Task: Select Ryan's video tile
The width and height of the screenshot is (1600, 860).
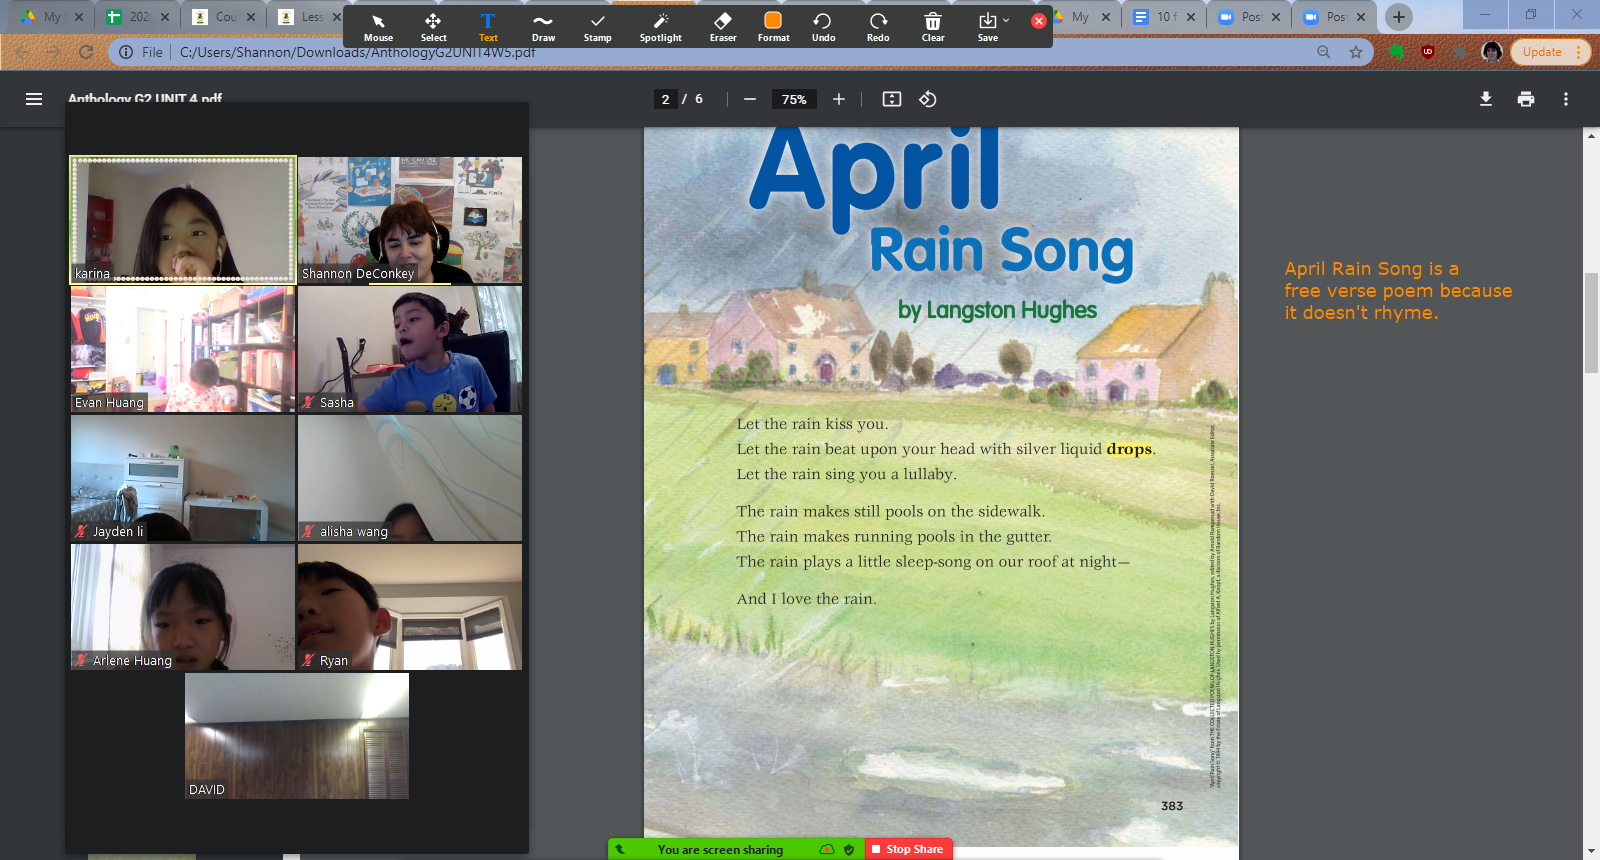Action: click(x=410, y=607)
